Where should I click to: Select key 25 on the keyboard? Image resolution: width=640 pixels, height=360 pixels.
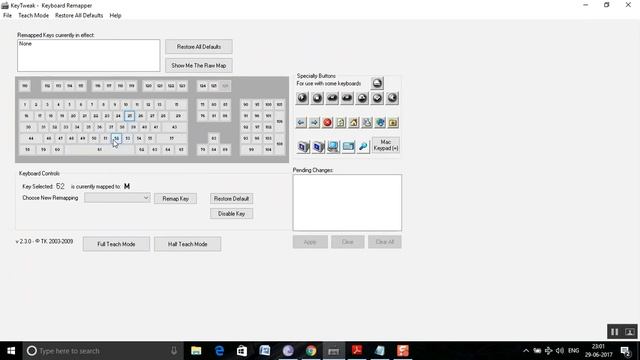pyautogui.click(x=129, y=116)
